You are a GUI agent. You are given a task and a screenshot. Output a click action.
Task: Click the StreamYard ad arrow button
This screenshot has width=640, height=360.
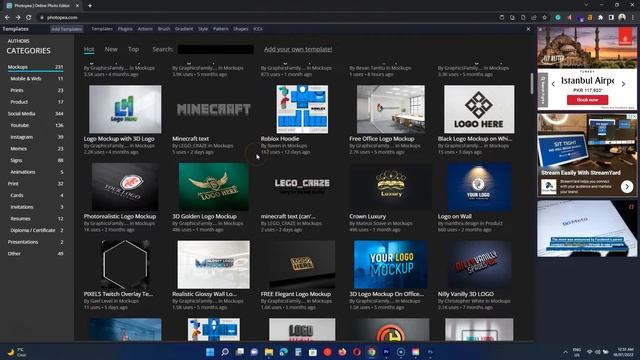tap(627, 187)
